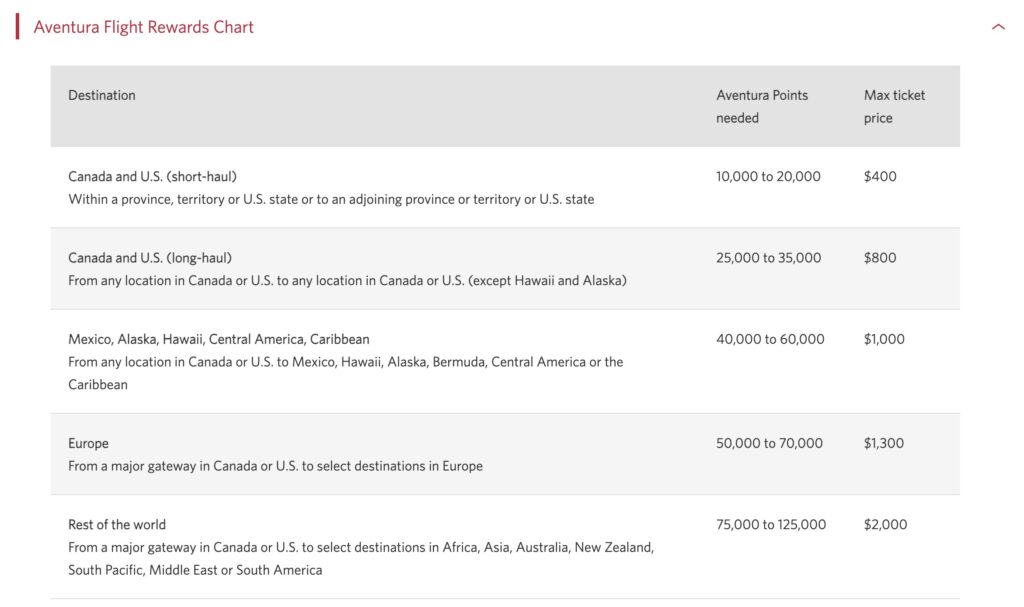The width and height of the screenshot is (1024, 607).
Task: Select the Destination column header
Action: coord(98,95)
